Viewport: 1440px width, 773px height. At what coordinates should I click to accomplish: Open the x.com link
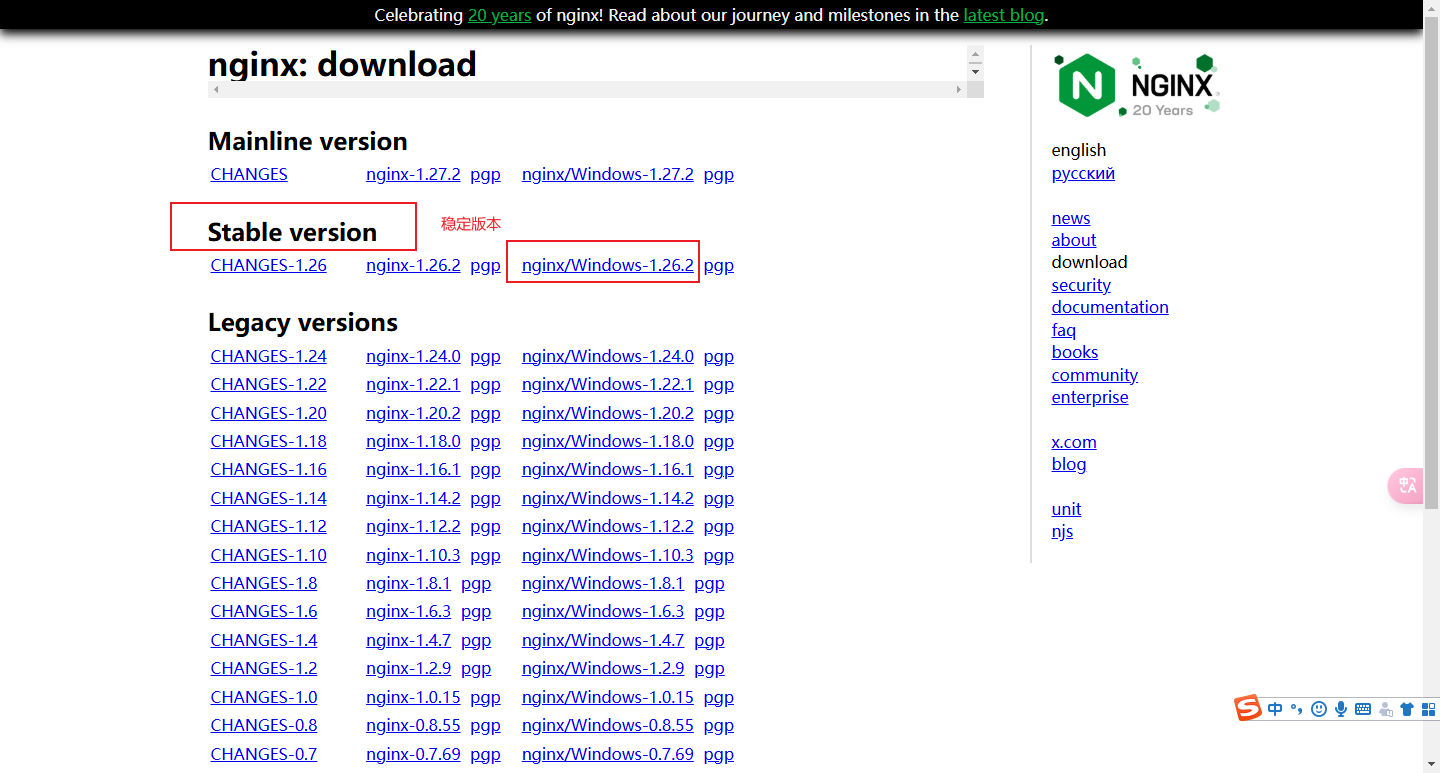click(x=1074, y=442)
